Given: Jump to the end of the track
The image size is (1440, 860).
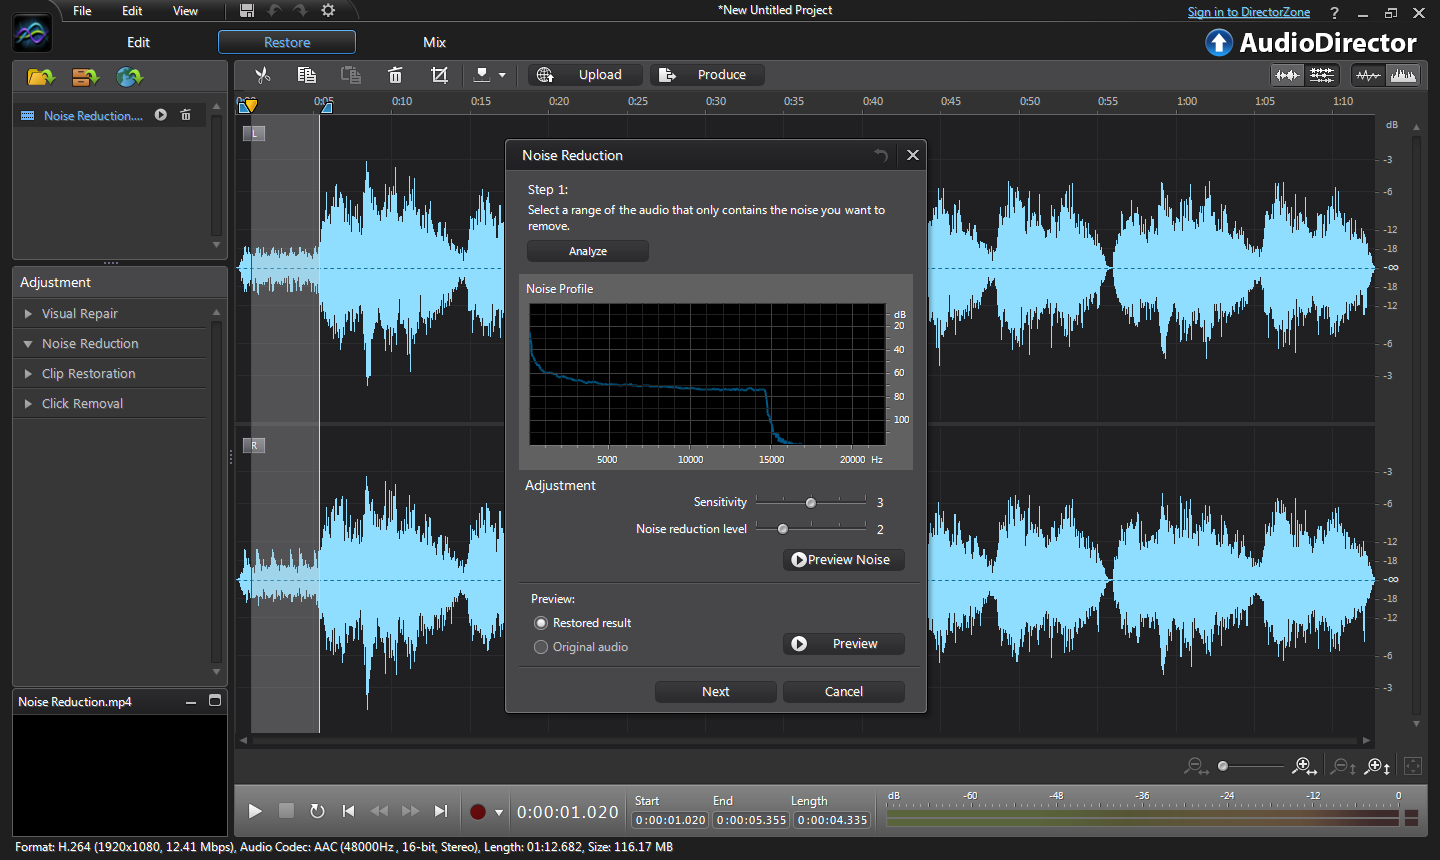Looking at the screenshot, I should click(x=441, y=811).
